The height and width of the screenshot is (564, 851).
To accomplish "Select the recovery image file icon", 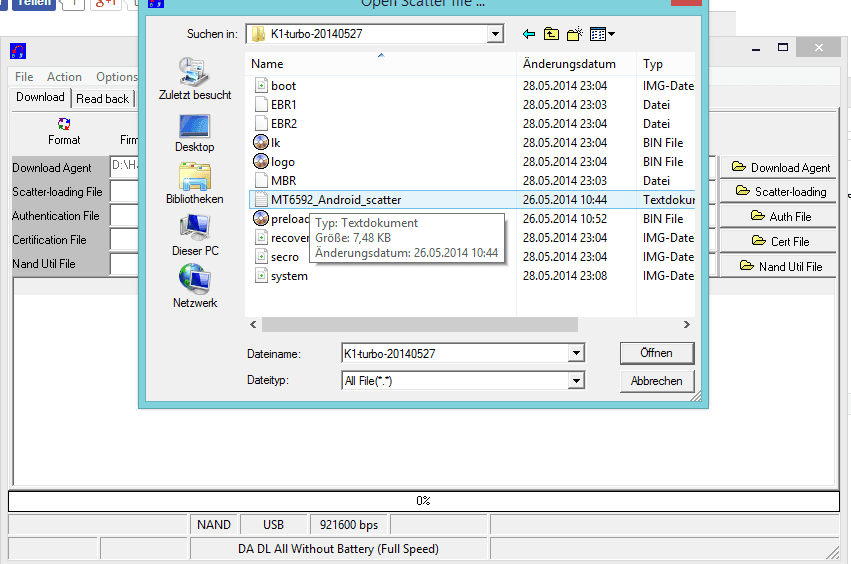I will 261,237.
